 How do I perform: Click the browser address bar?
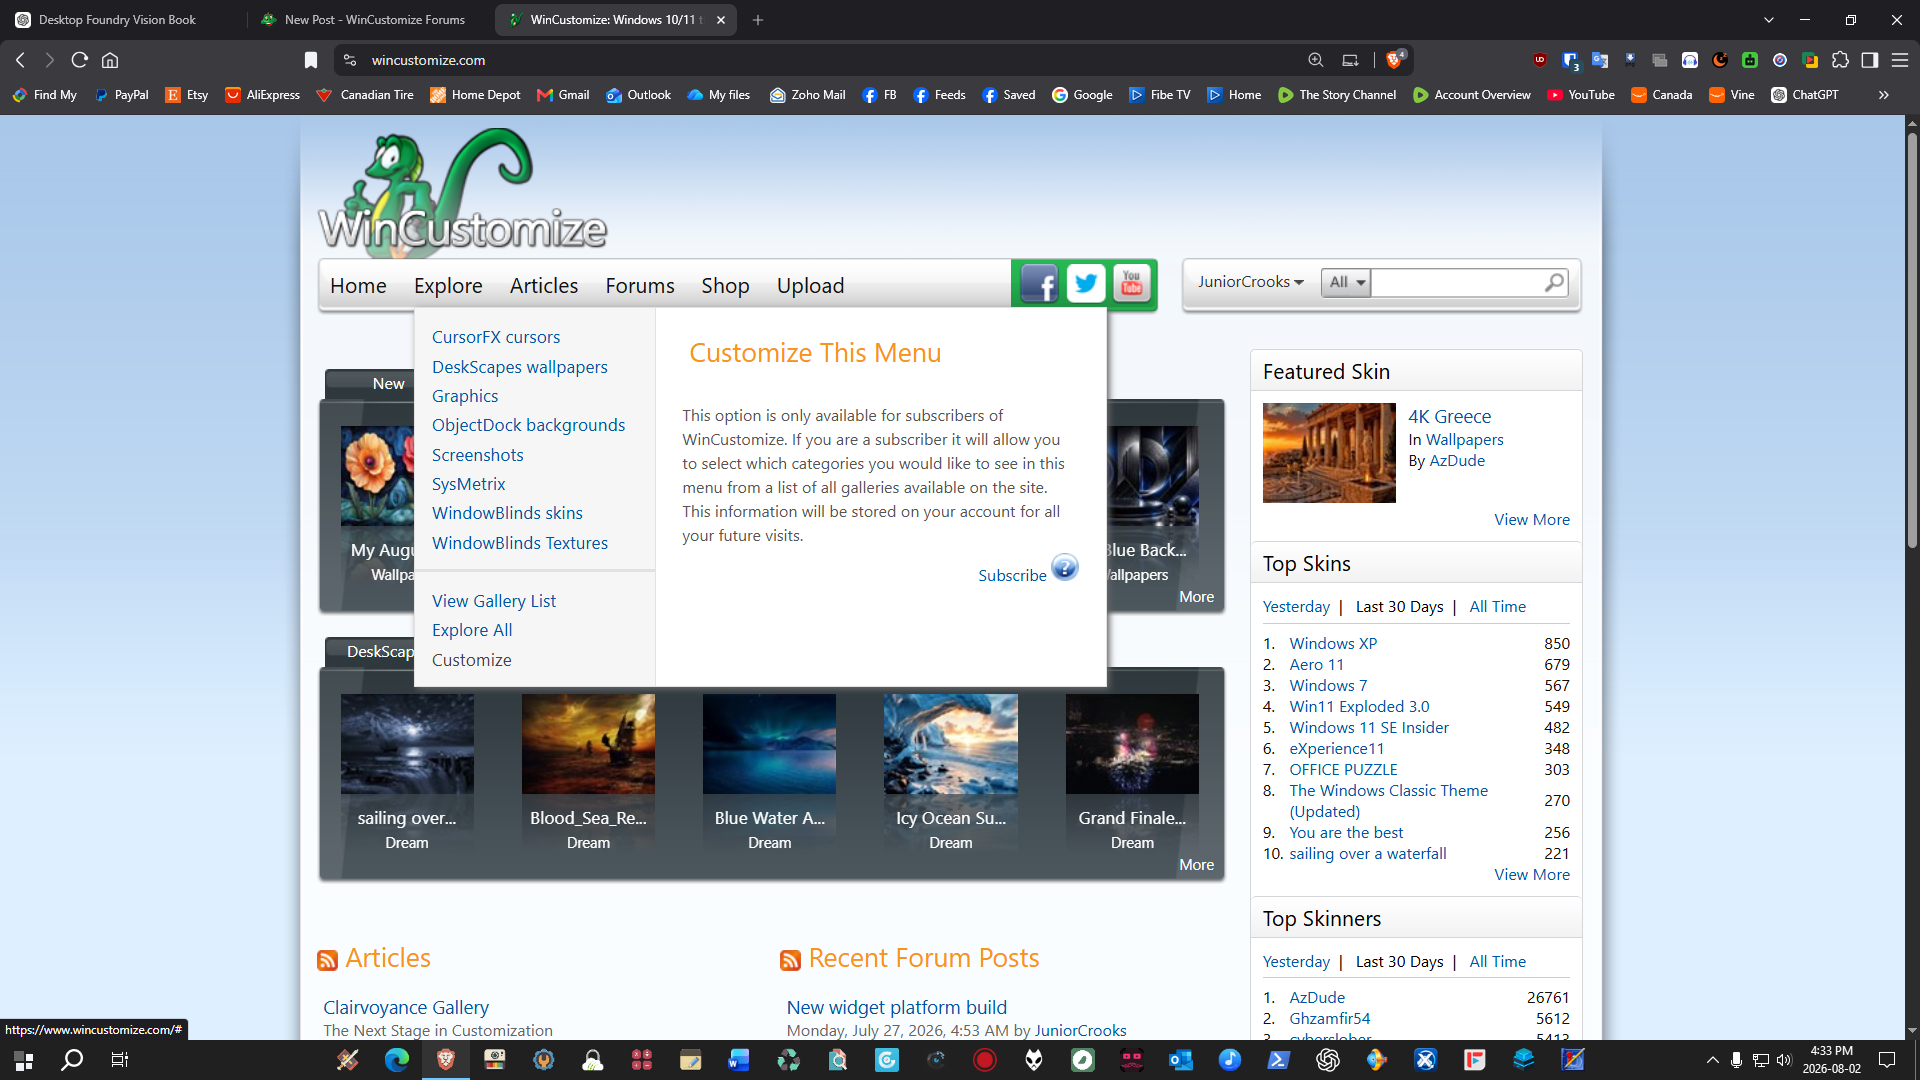coord(830,60)
